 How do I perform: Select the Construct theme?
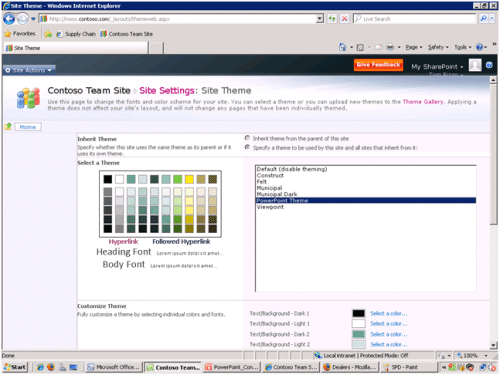click(366, 175)
